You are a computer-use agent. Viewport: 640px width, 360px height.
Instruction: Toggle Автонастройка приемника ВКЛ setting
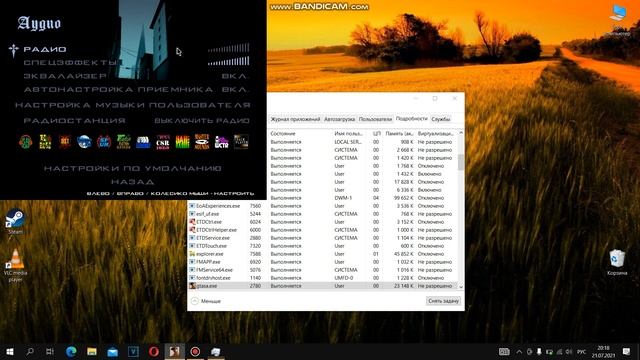pos(235,89)
